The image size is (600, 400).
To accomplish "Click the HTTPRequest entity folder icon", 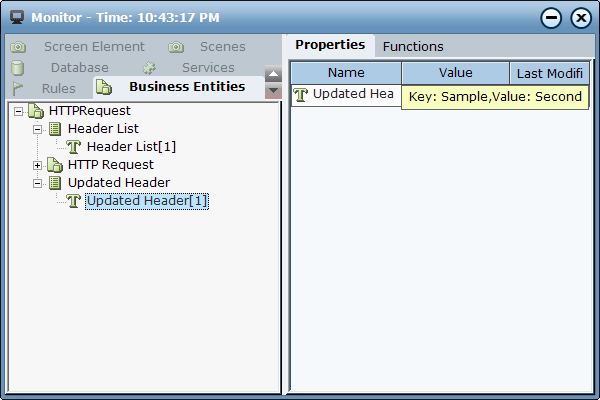I will tap(35, 111).
